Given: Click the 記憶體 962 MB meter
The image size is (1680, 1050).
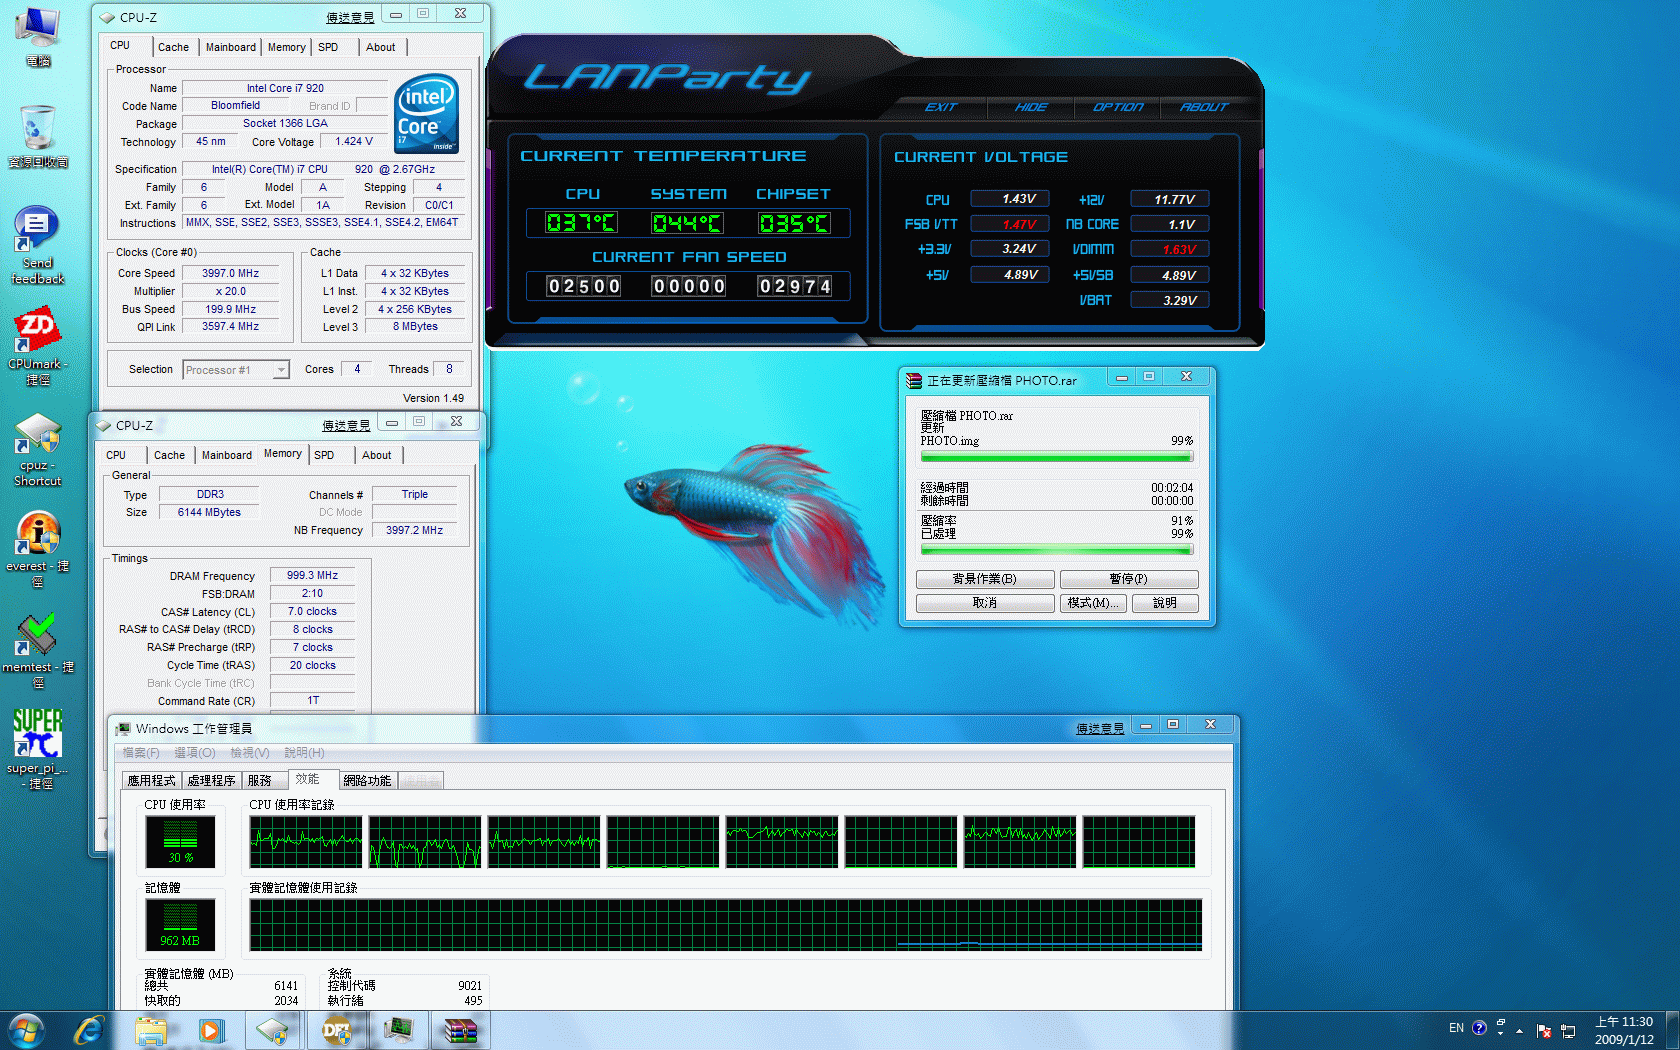Looking at the screenshot, I should coord(180,924).
